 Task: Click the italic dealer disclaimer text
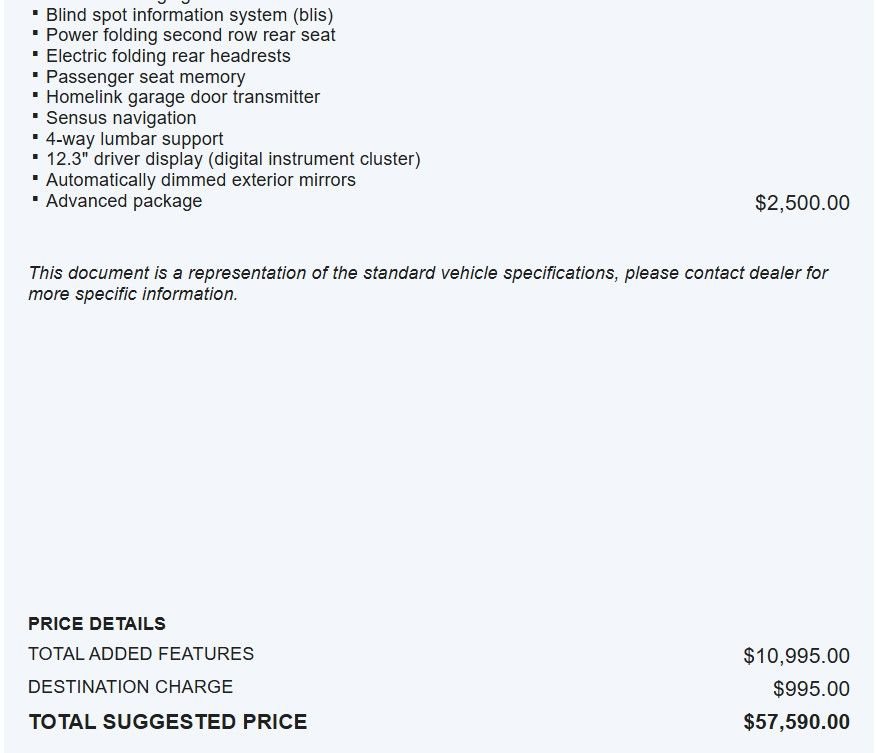tap(428, 283)
